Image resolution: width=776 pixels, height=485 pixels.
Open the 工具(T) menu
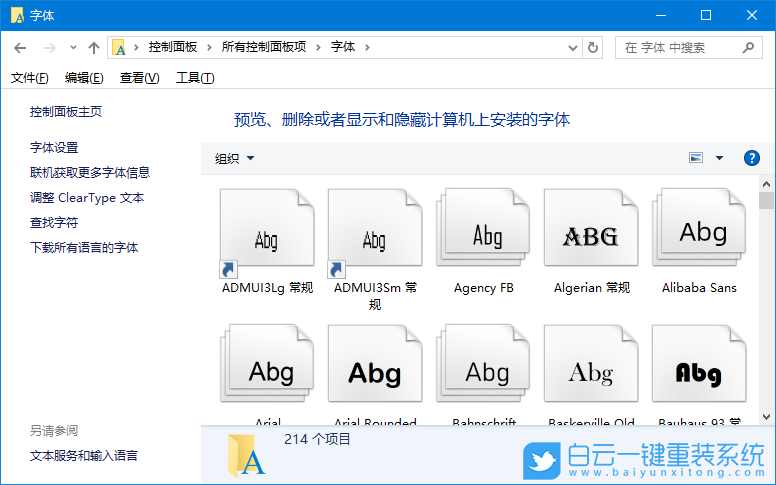[x=195, y=78]
